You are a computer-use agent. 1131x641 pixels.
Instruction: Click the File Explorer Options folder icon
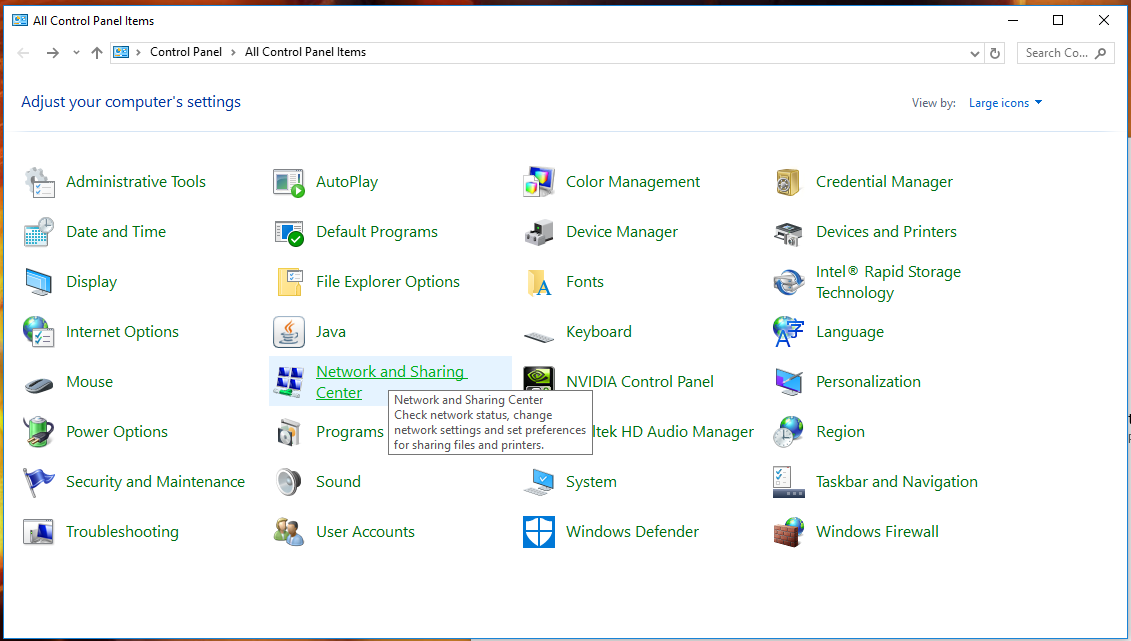pos(289,282)
